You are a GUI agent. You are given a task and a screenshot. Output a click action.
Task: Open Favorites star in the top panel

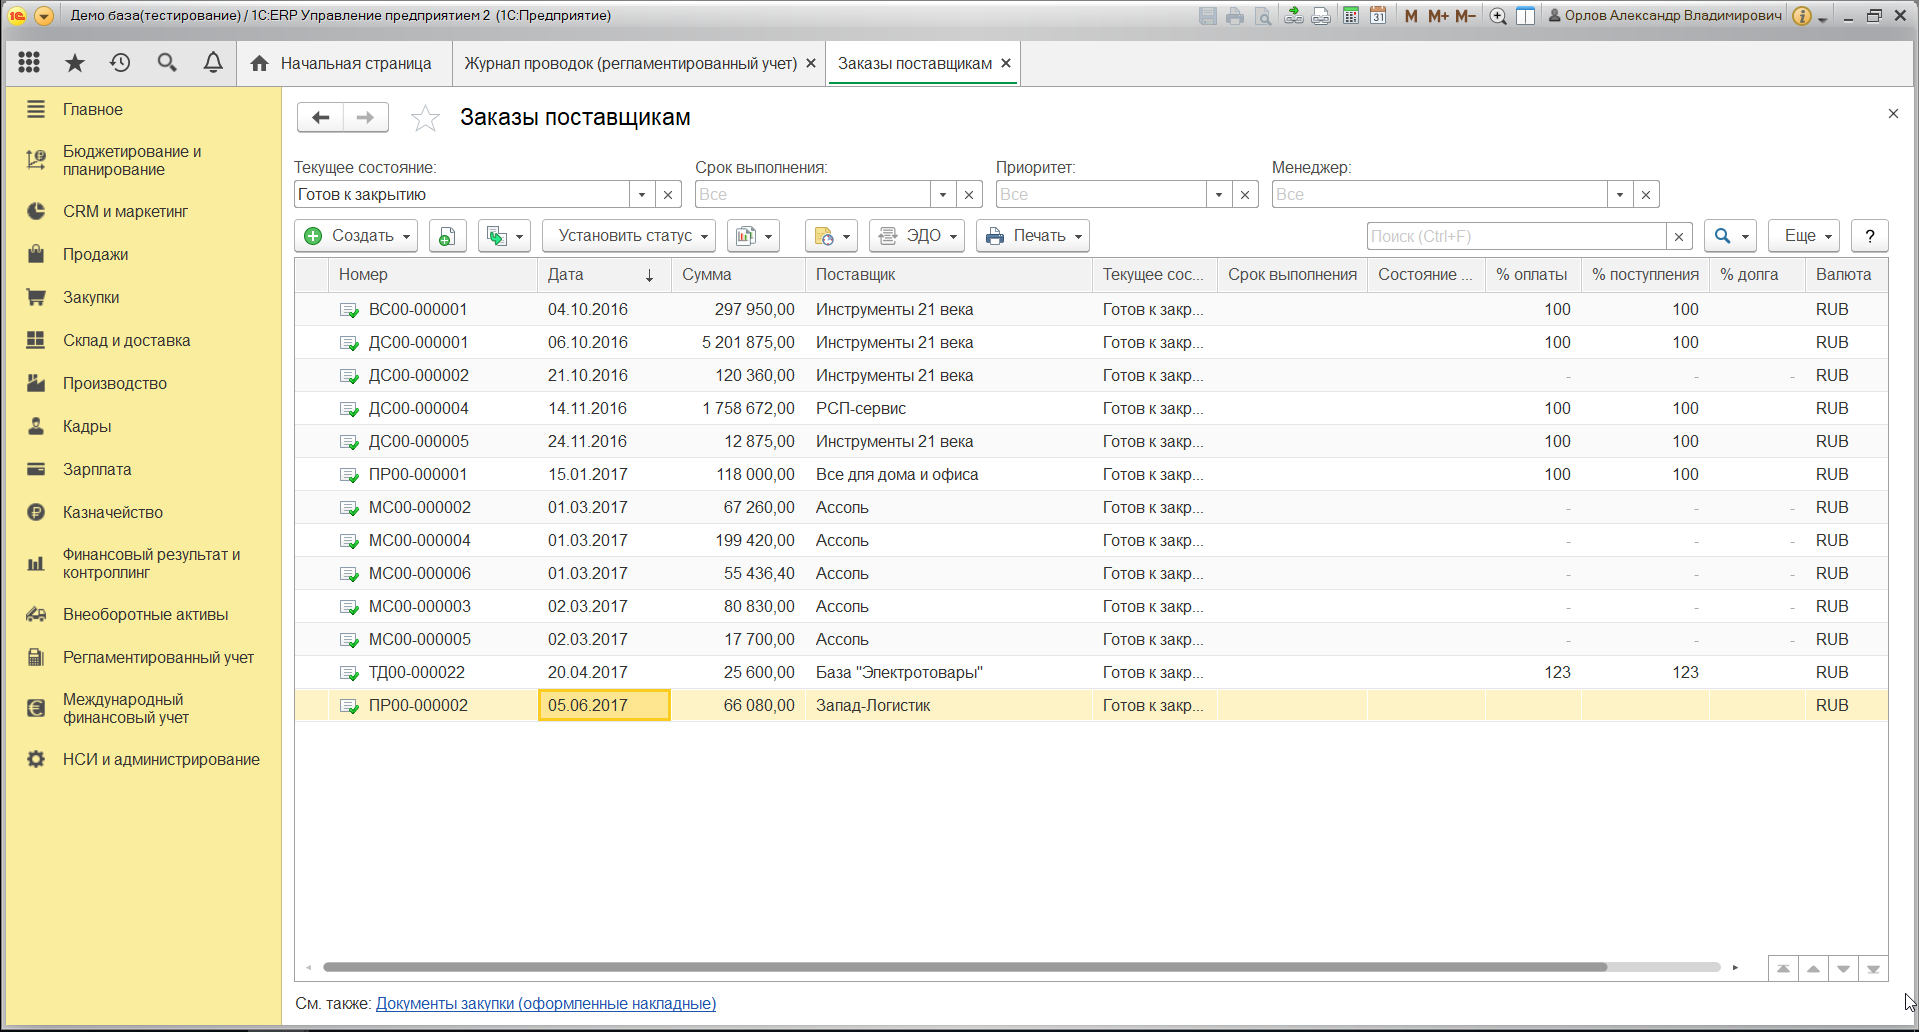pos(75,63)
